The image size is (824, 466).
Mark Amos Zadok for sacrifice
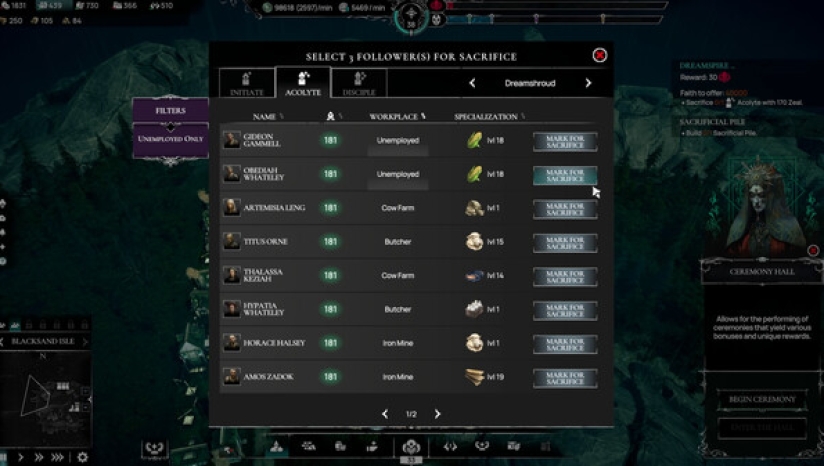coord(565,378)
